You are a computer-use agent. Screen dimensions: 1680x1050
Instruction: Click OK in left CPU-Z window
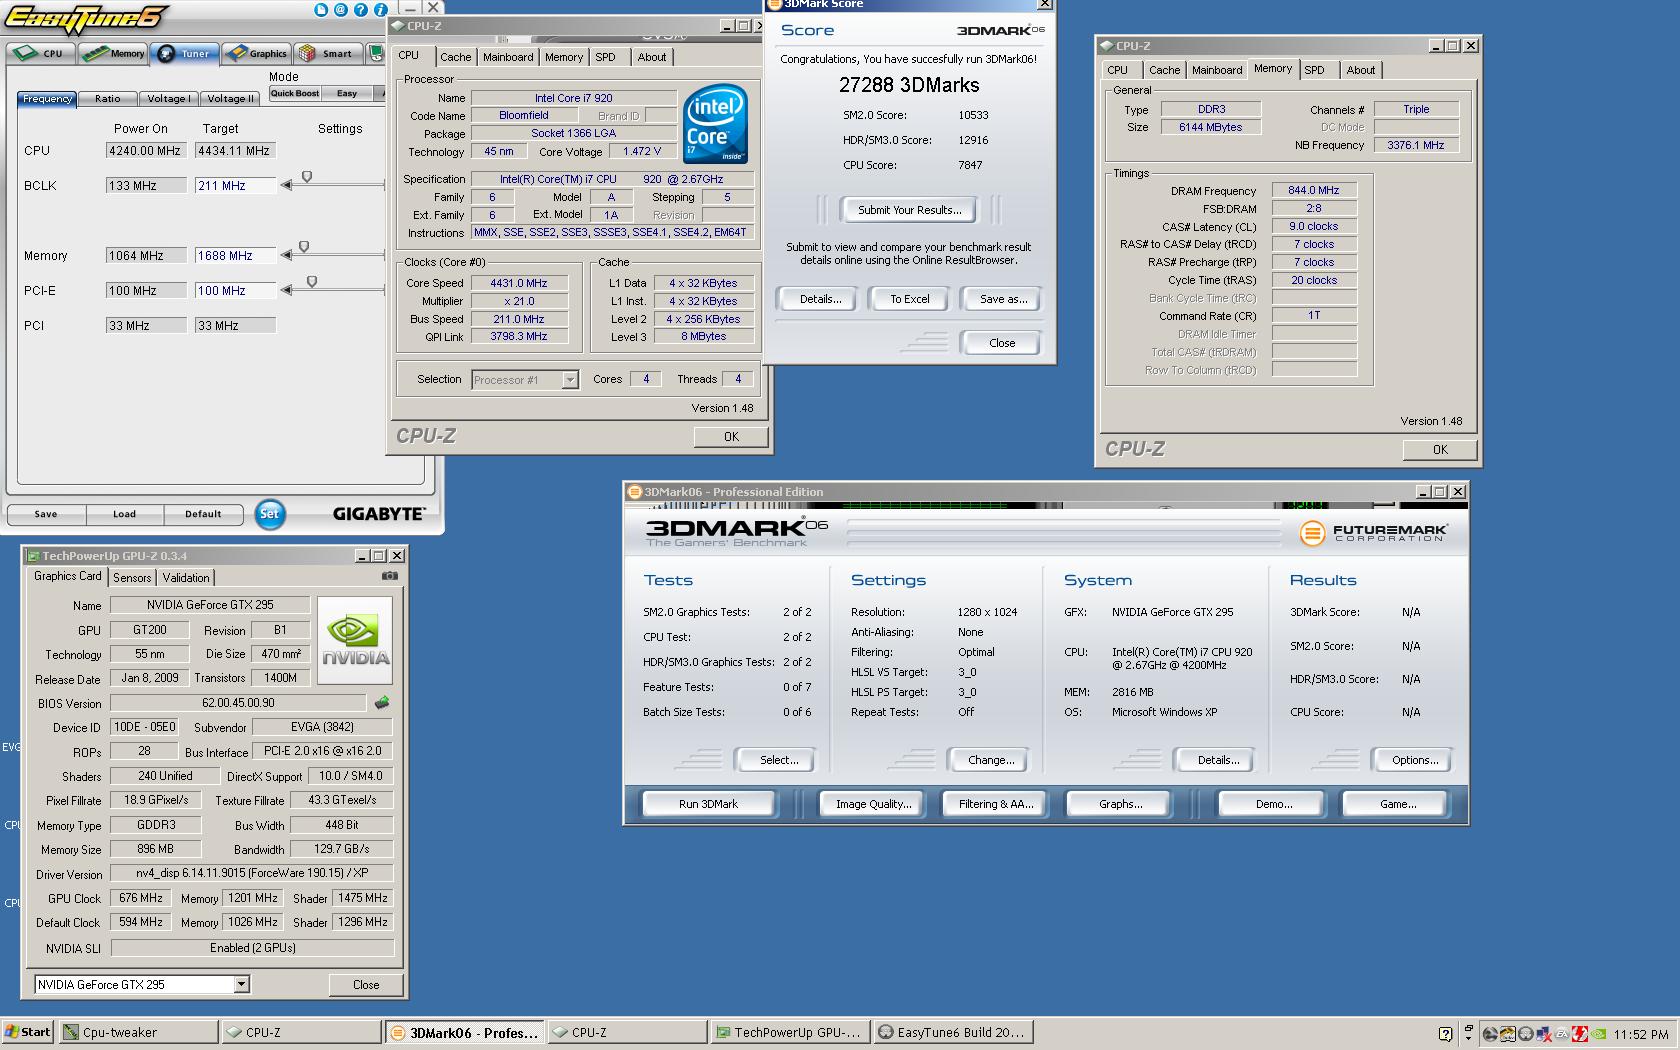(x=731, y=437)
